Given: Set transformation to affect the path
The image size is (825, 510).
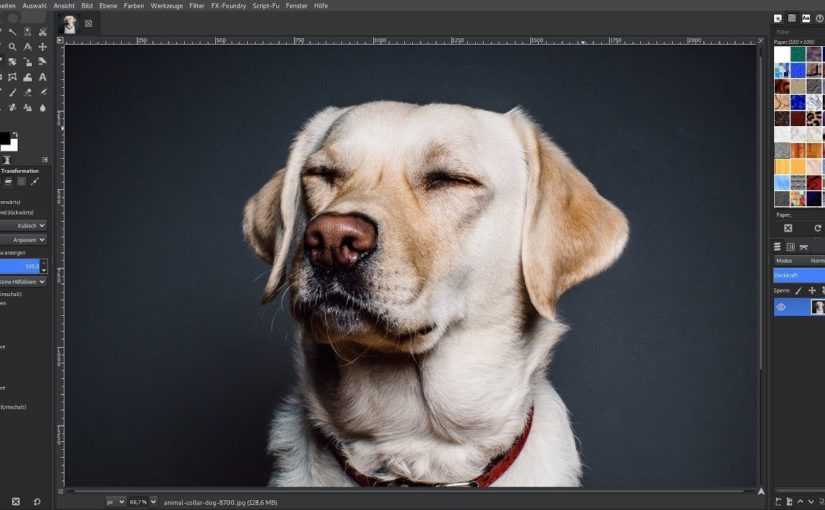Looking at the screenshot, I should [35, 181].
